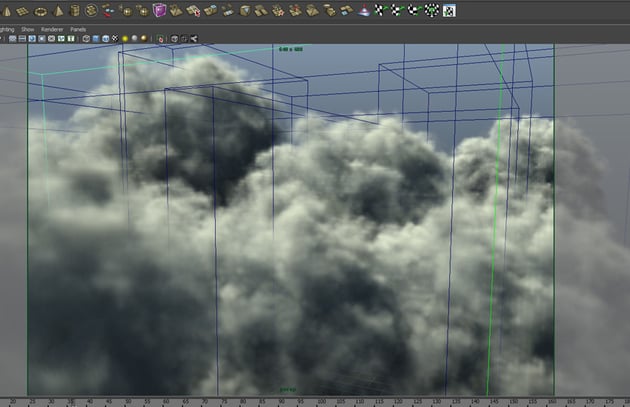Open the Renderer panel dropdown

tap(53, 29)
